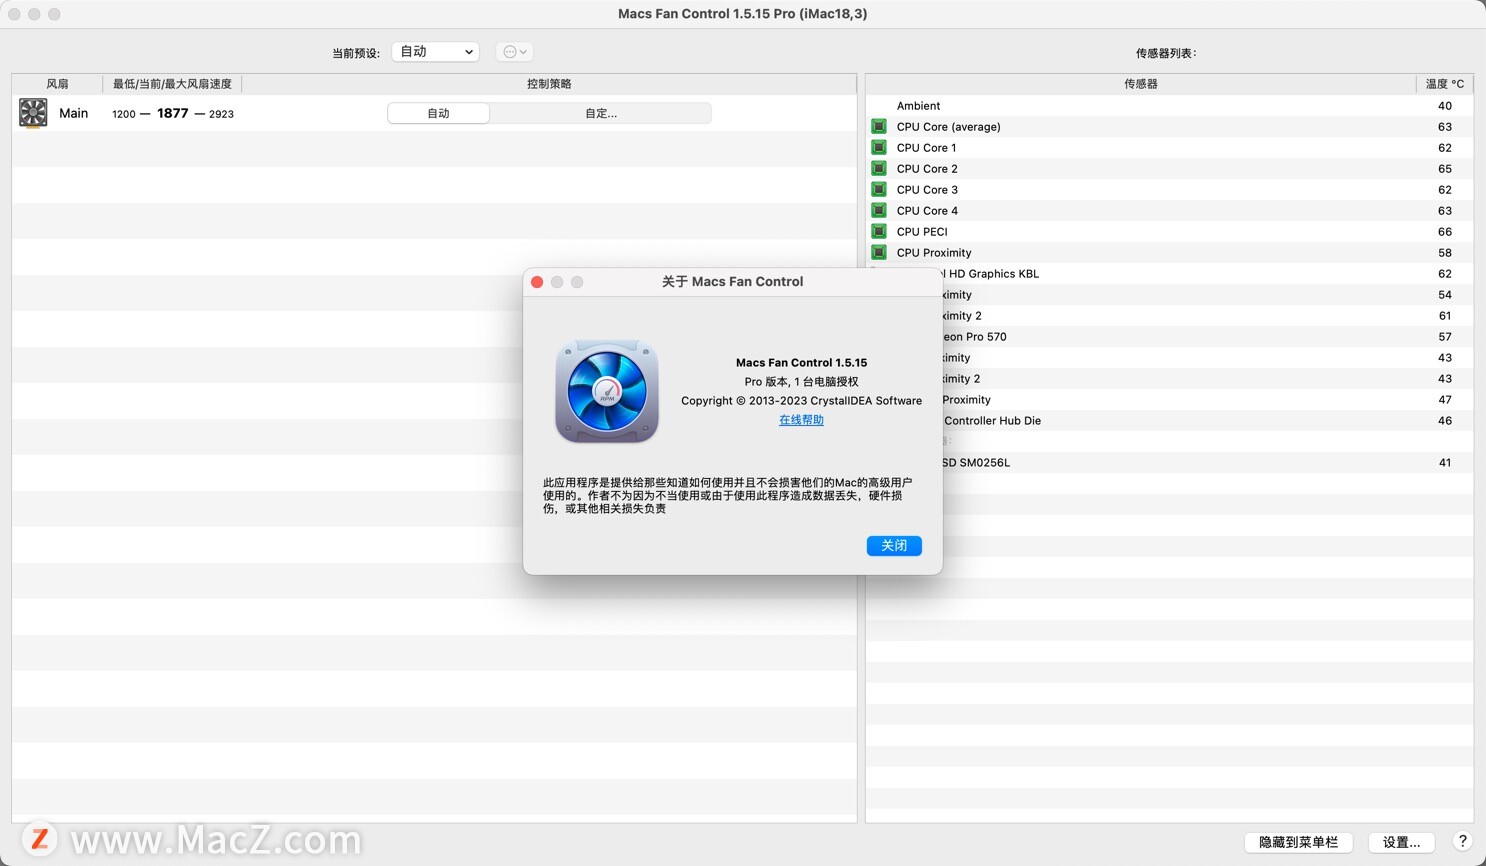Click the CPU Proximity sensor label

coord(934,253)
